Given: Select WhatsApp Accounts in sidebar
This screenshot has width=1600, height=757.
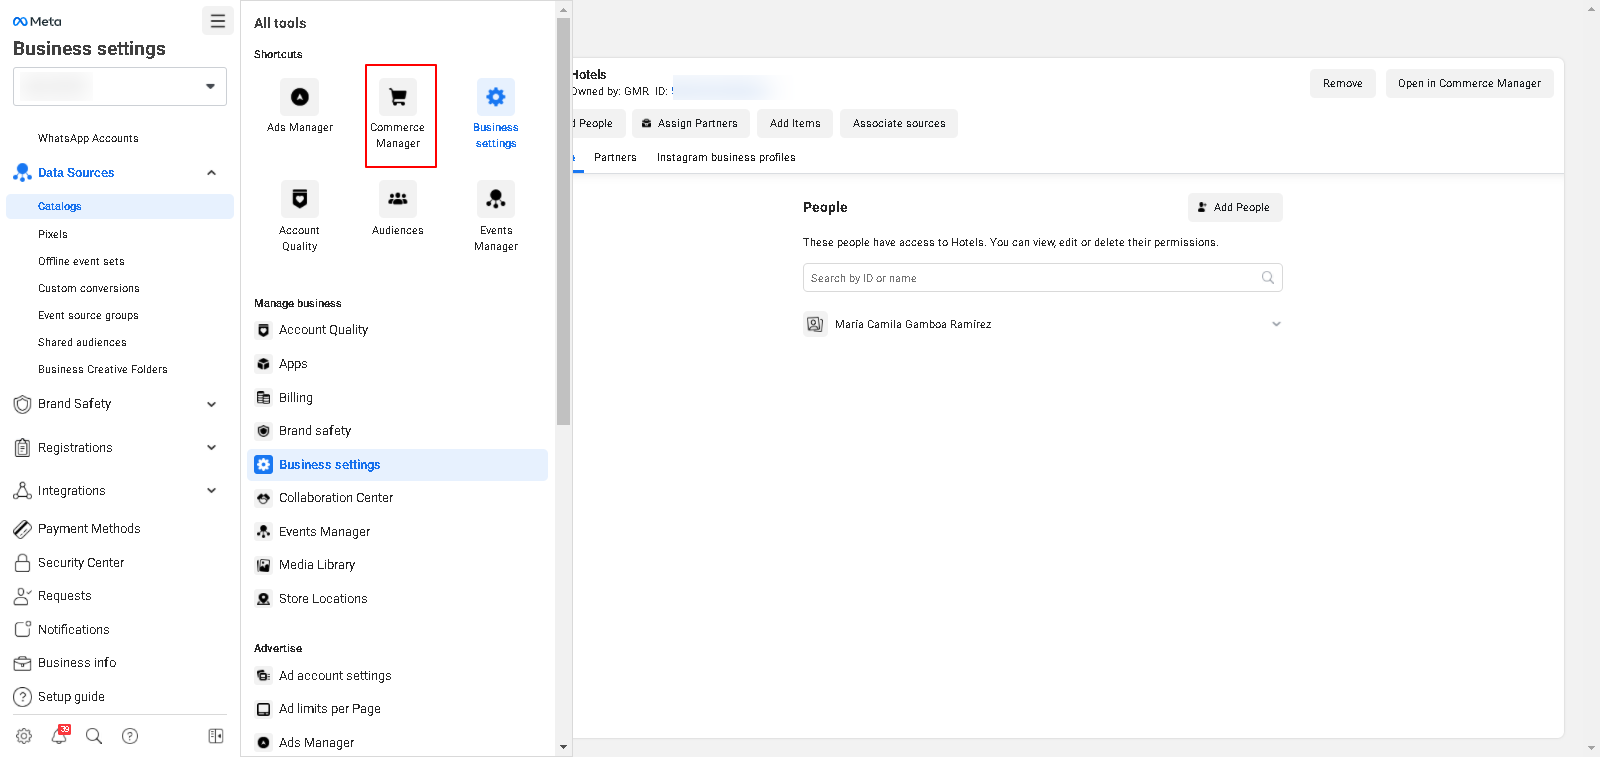Looking at the screenshot, I should (88, 139).
